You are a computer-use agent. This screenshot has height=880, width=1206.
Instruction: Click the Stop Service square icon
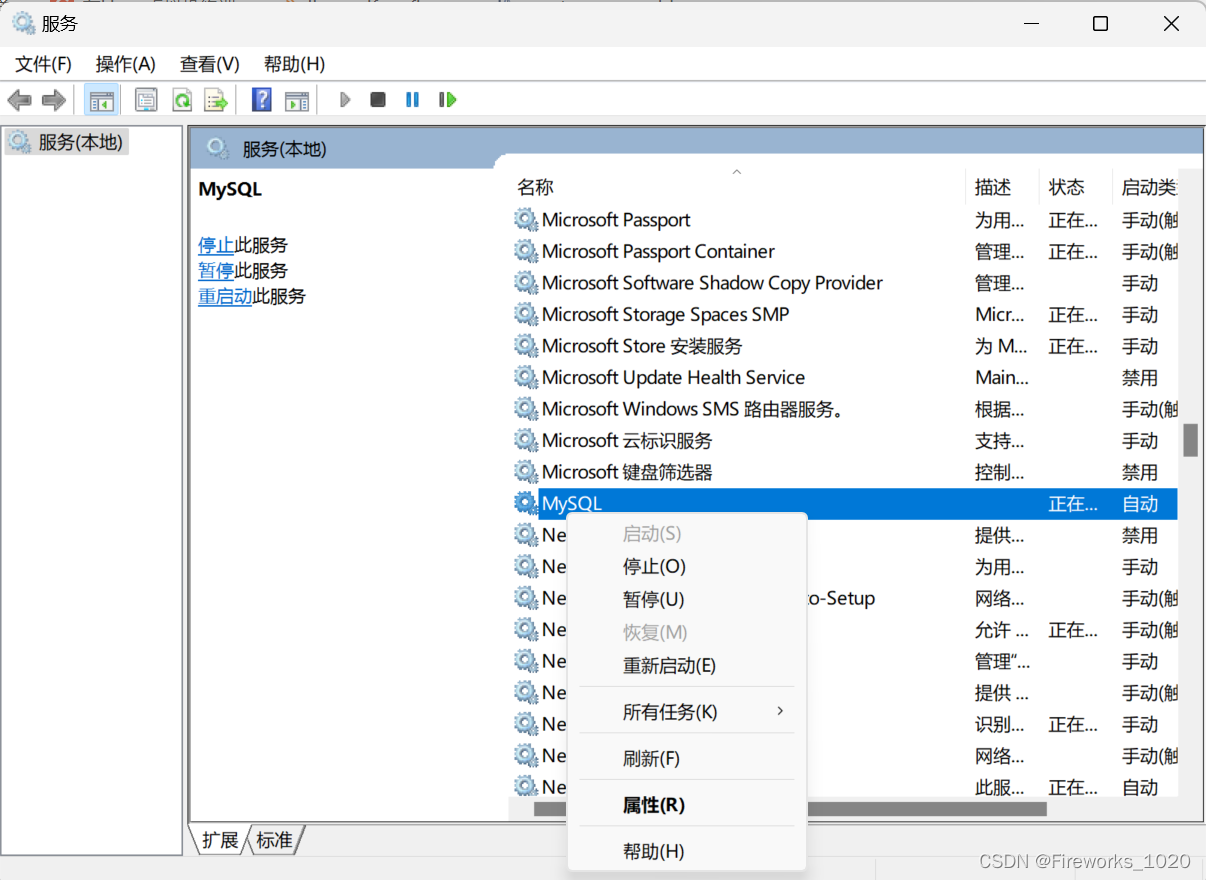pos(378,99)
